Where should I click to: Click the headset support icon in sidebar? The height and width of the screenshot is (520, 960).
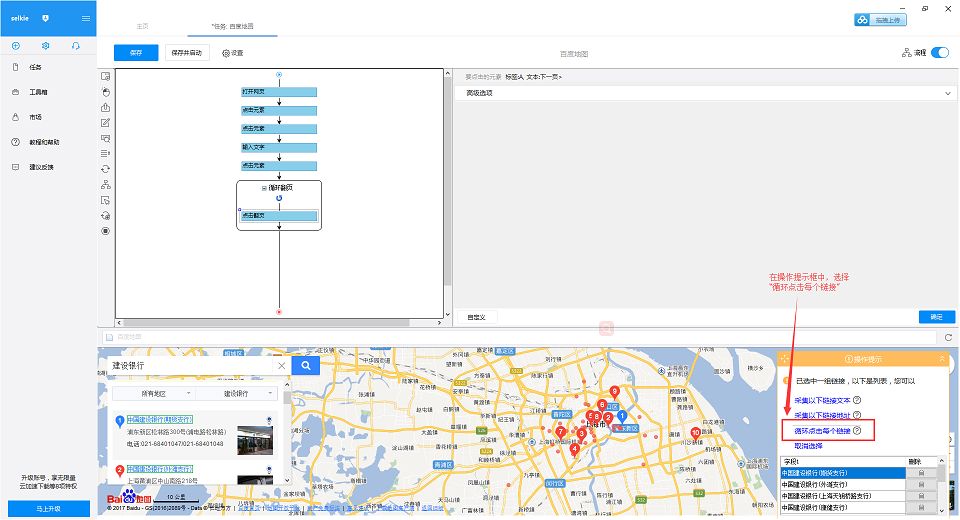[x=75, y=46]
